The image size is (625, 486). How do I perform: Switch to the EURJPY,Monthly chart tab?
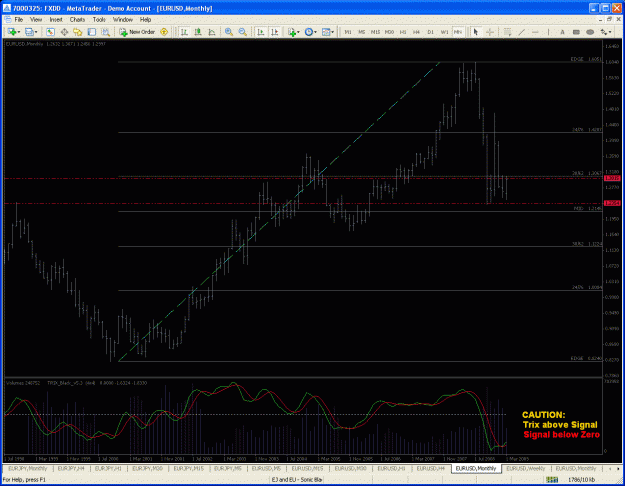(x=28, y=468)
